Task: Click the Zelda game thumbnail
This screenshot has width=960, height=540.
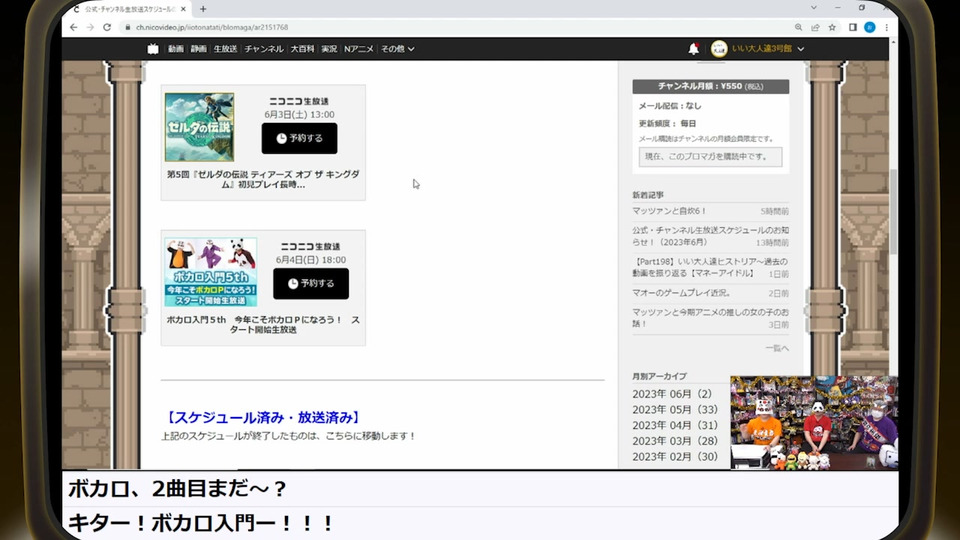Action: (200, 127)
